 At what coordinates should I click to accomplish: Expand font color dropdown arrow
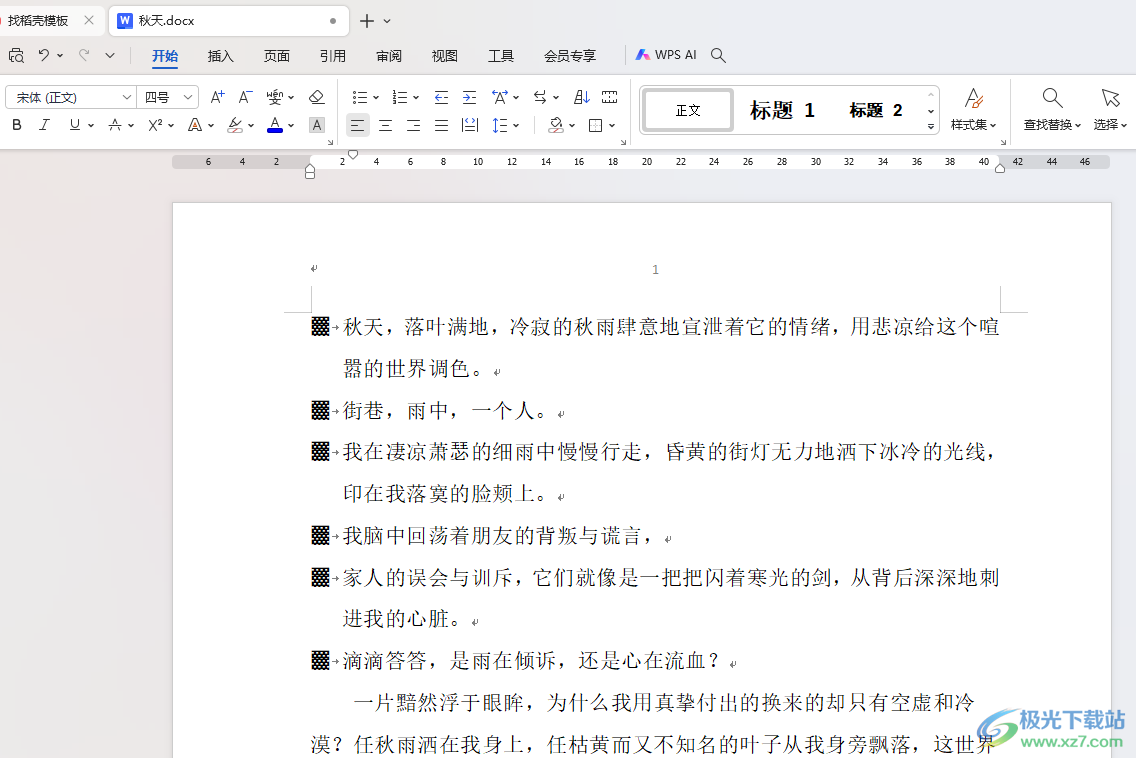291,125
